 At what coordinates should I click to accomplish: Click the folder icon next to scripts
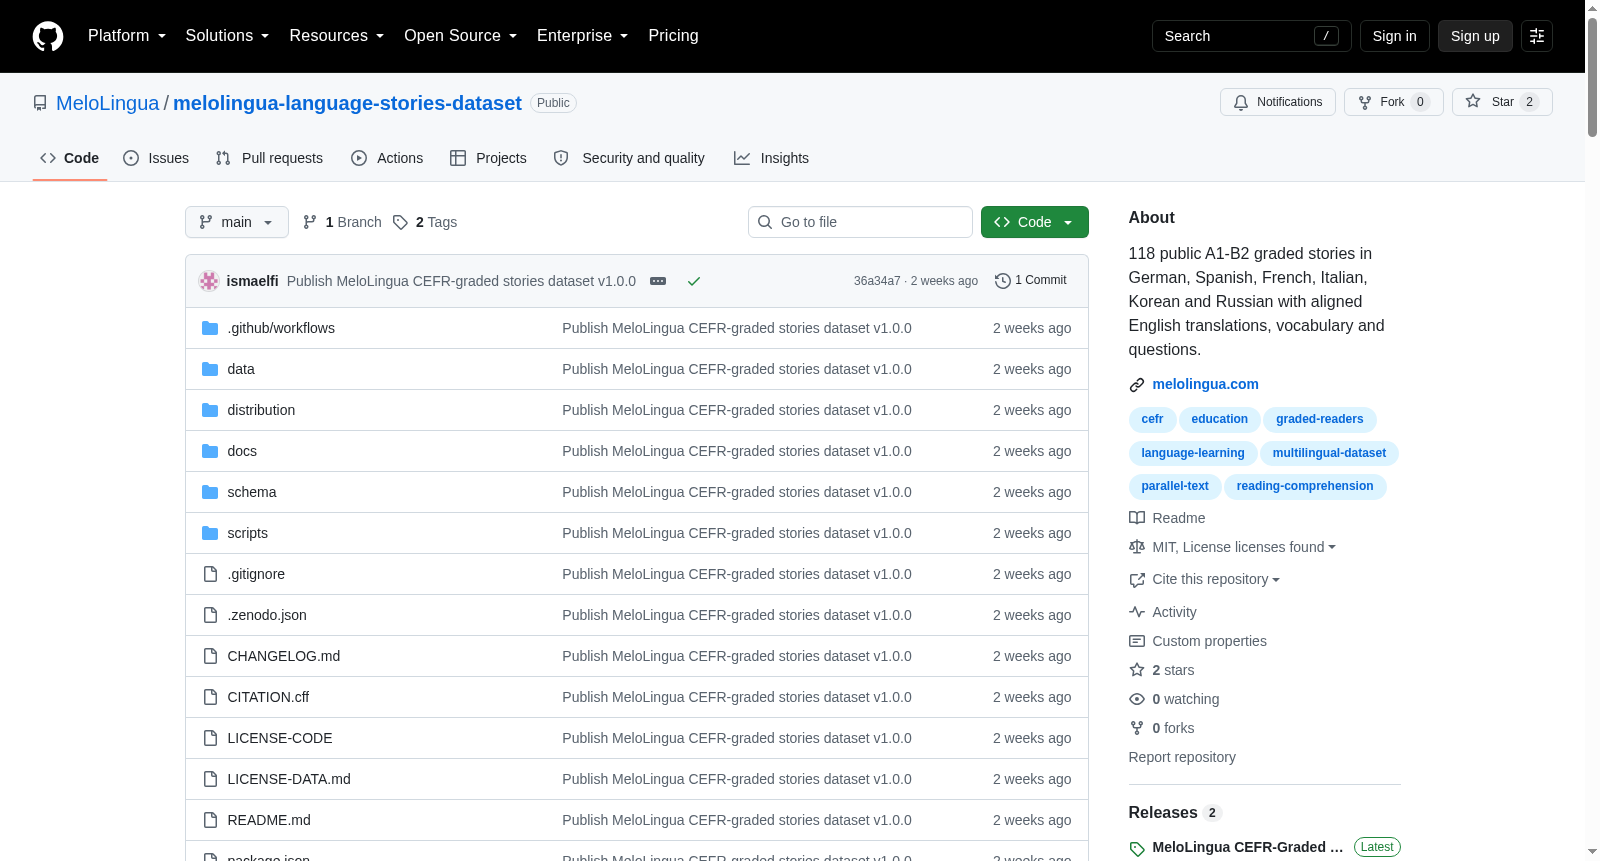(210, 533)
